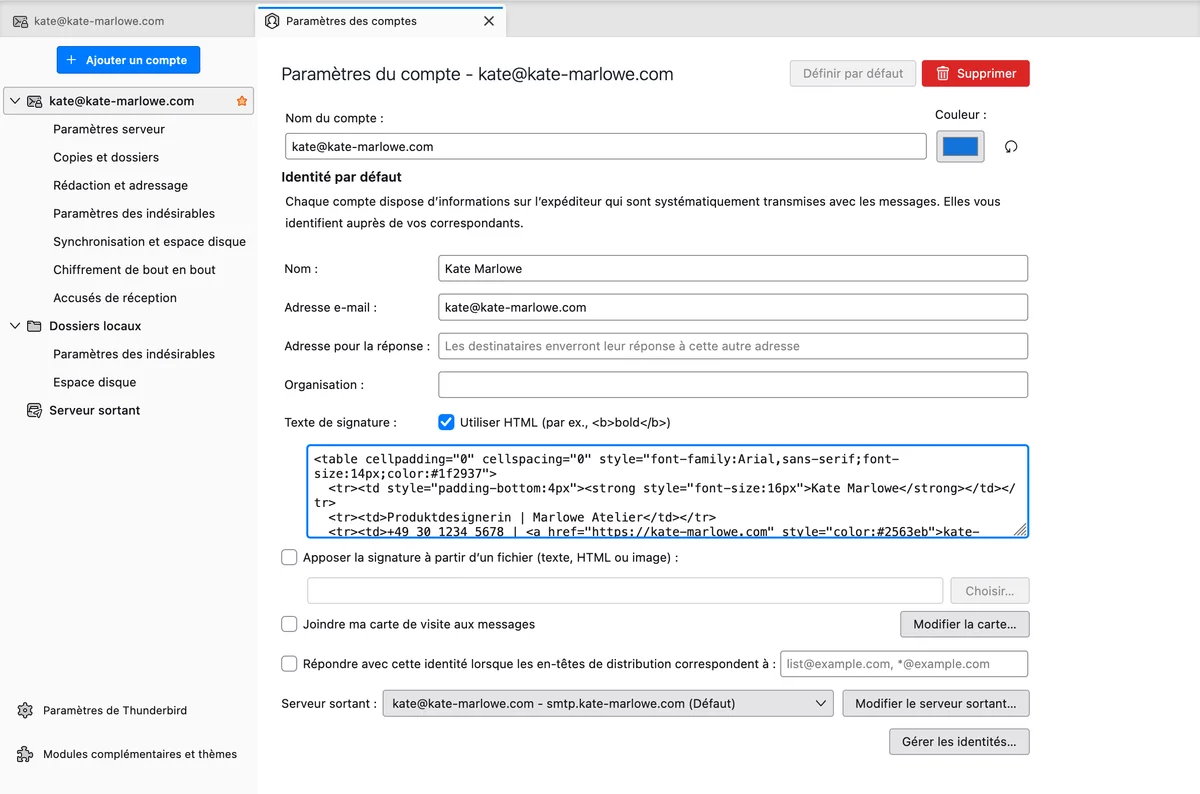Open Accusés de réception
The image size is (1200, 794).
tap(115, 297)
